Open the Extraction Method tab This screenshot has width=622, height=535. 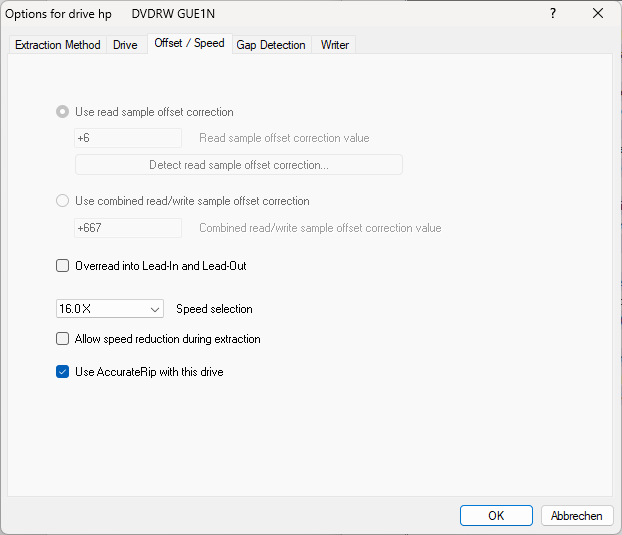click(x=57, y=45)
